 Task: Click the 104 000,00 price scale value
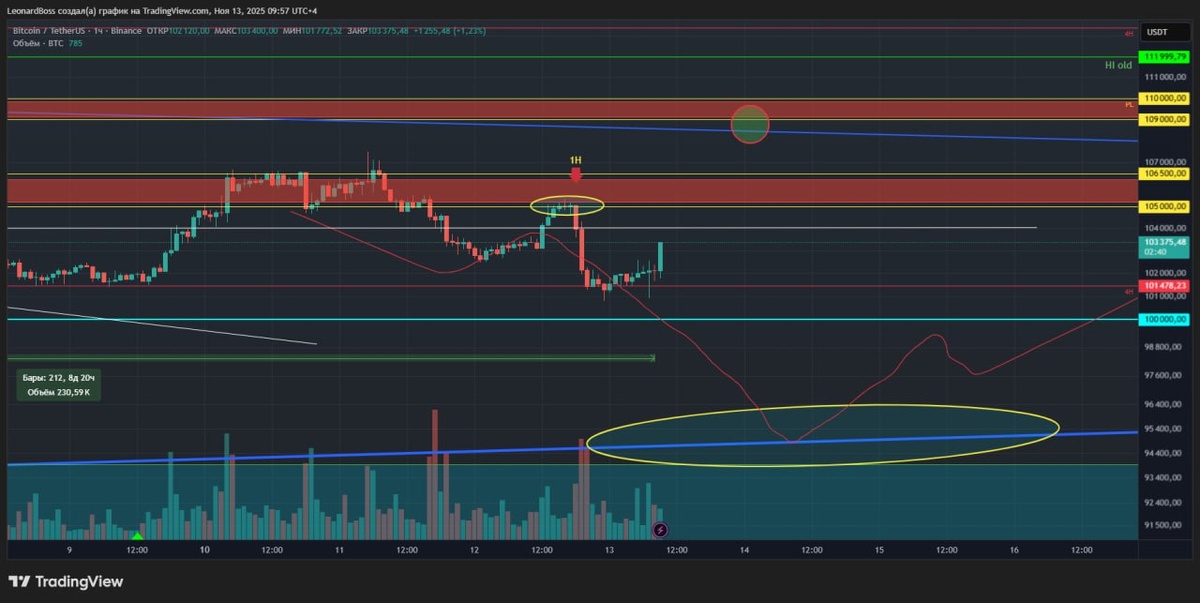click(x=1166, y=228)
